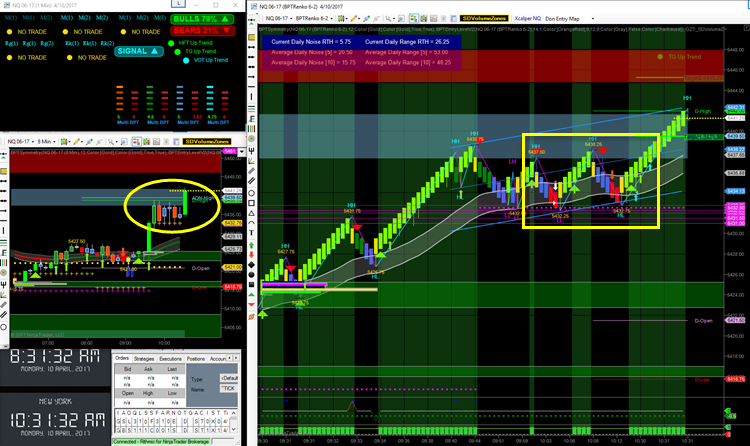750x446 pixels.
Task: Click the Connected - Rithmic status bar entry
Action: tap(161, 442)
